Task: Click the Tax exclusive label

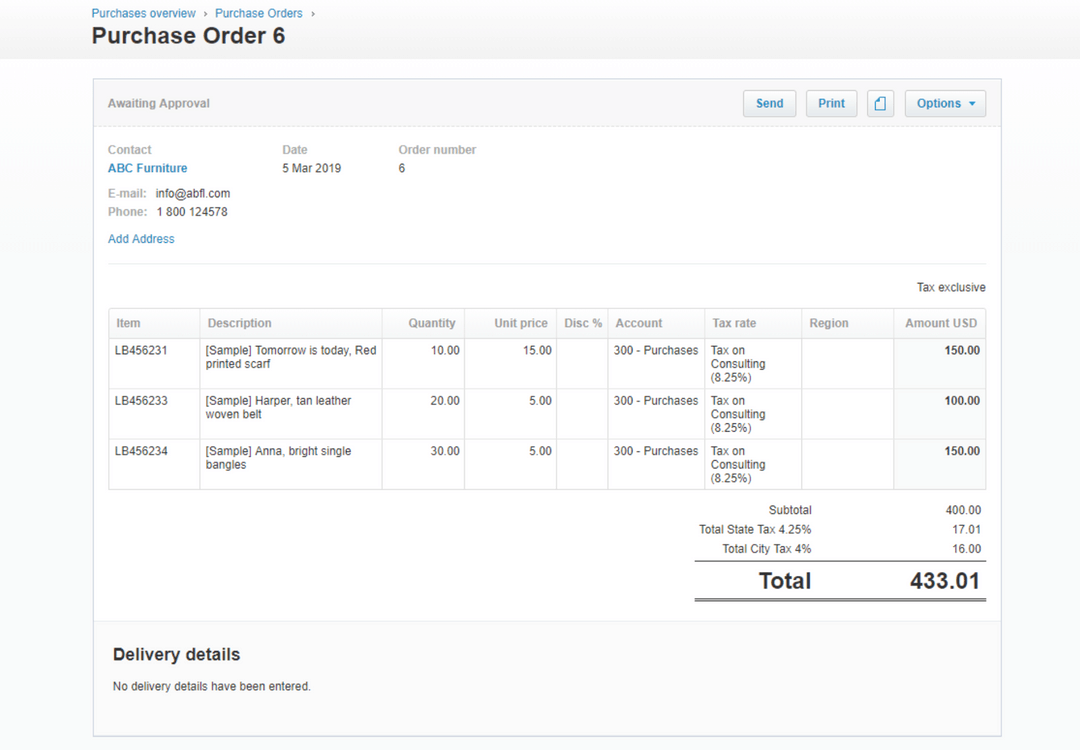Action: pos(950,287)
